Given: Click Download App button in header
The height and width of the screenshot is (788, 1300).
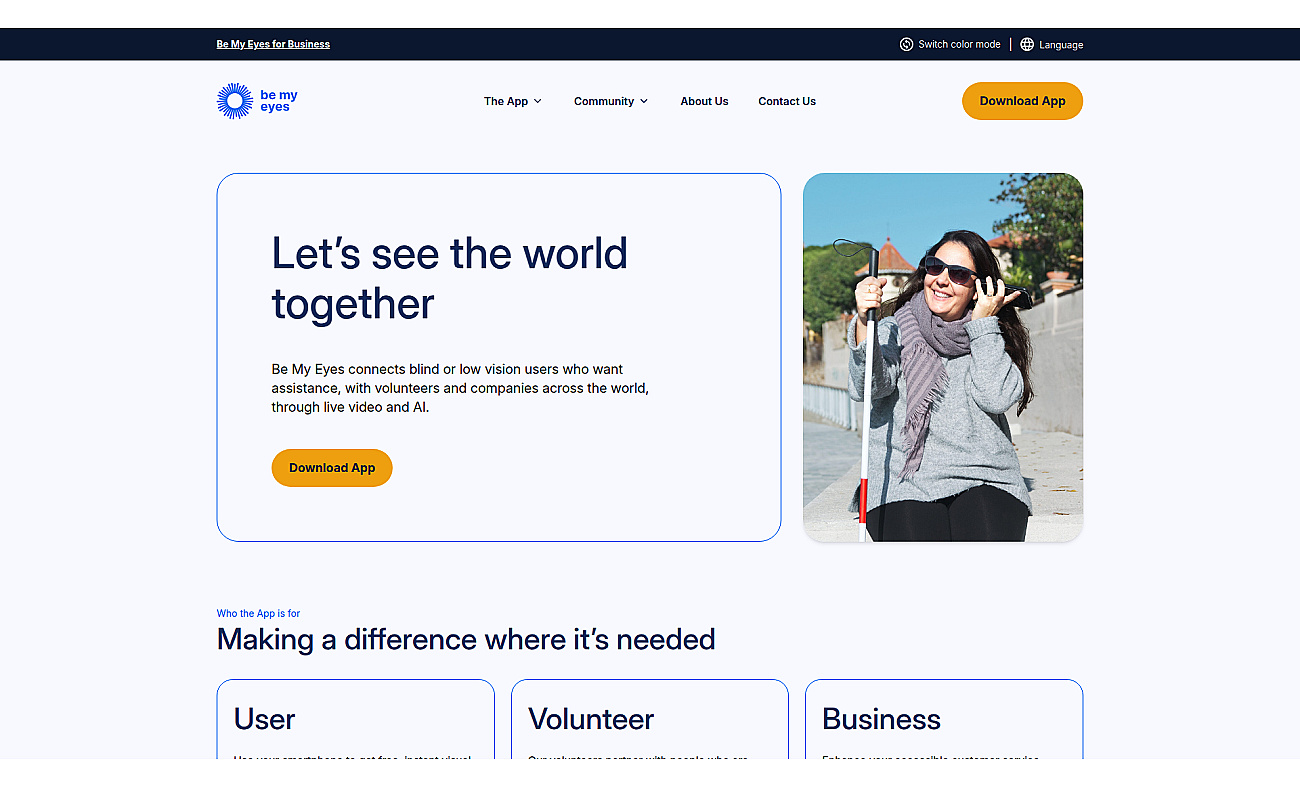Looking at the screenshot, I should click(x=1022, y=101).
